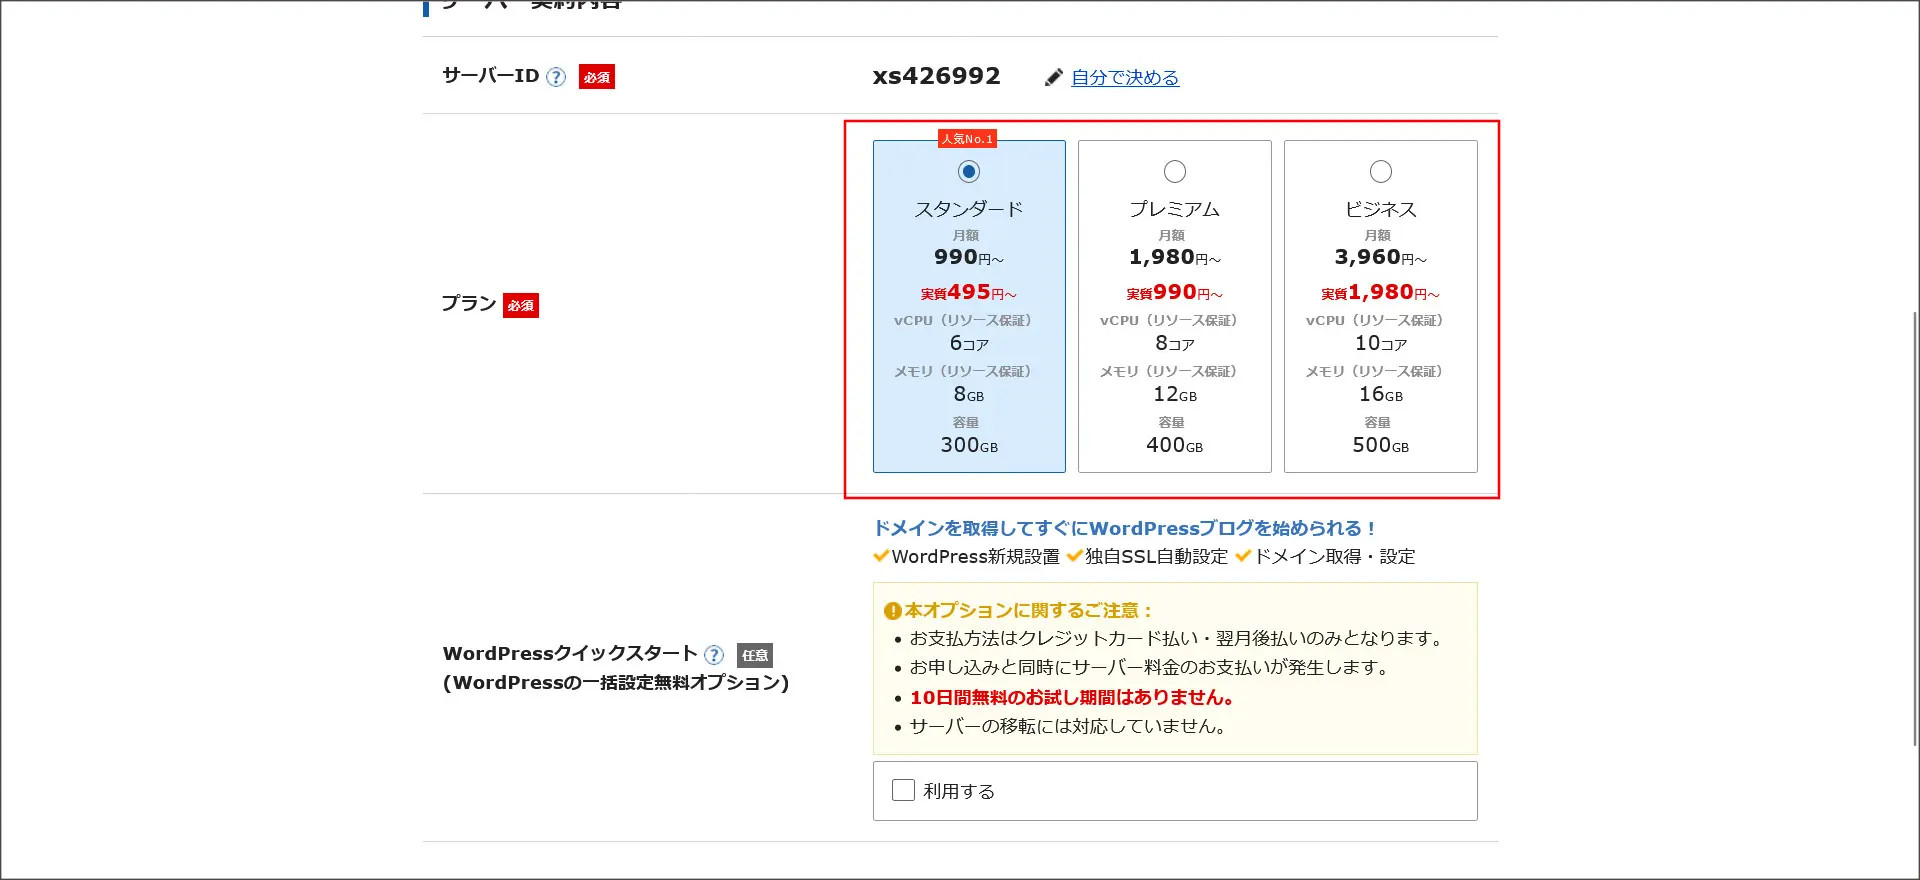Image resolution: width=1920 pixels, height=880 pixels.
Task: Select the プレミアム plan radio button
Action: pyautogui.click(x=1175, y=172)
